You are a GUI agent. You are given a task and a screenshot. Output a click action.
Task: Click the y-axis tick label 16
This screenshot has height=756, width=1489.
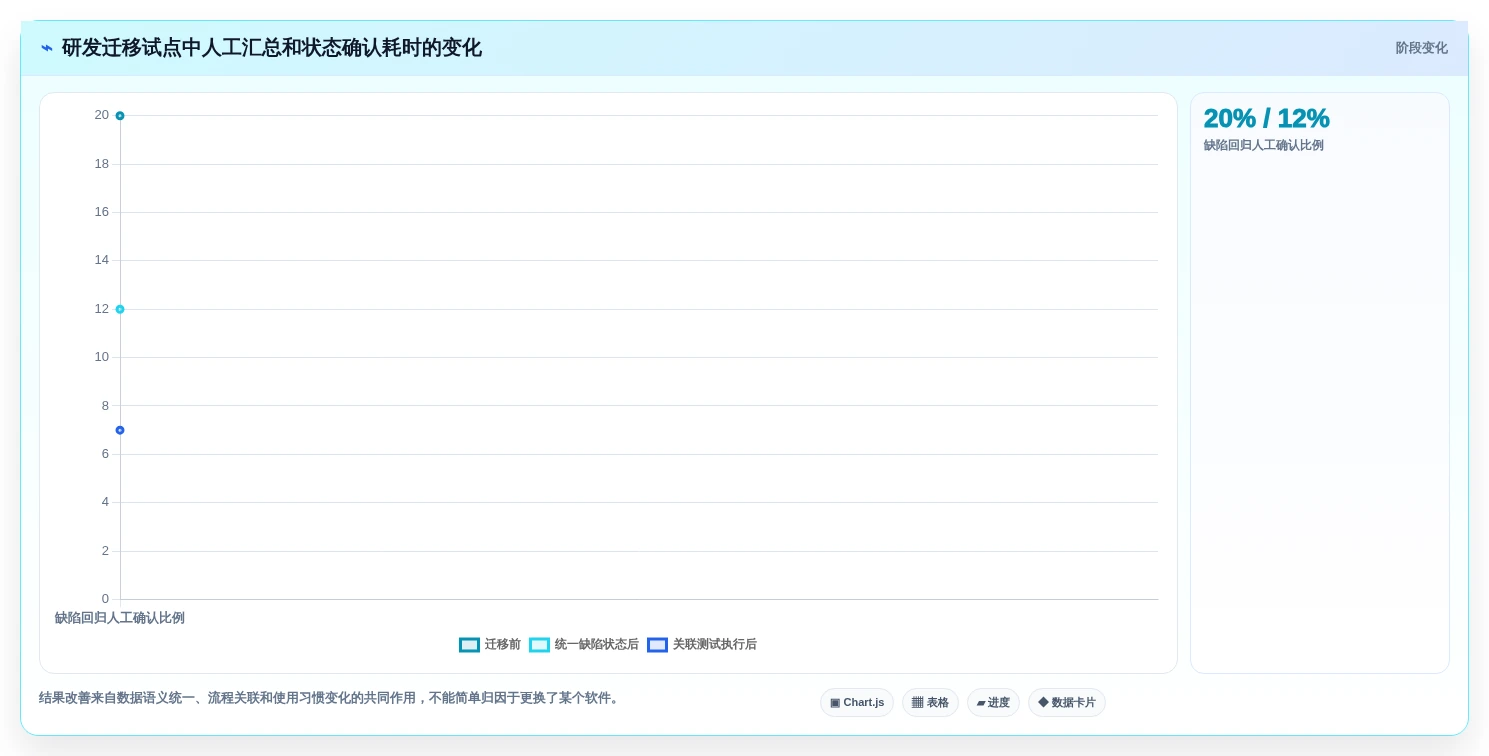pos(102,212)
